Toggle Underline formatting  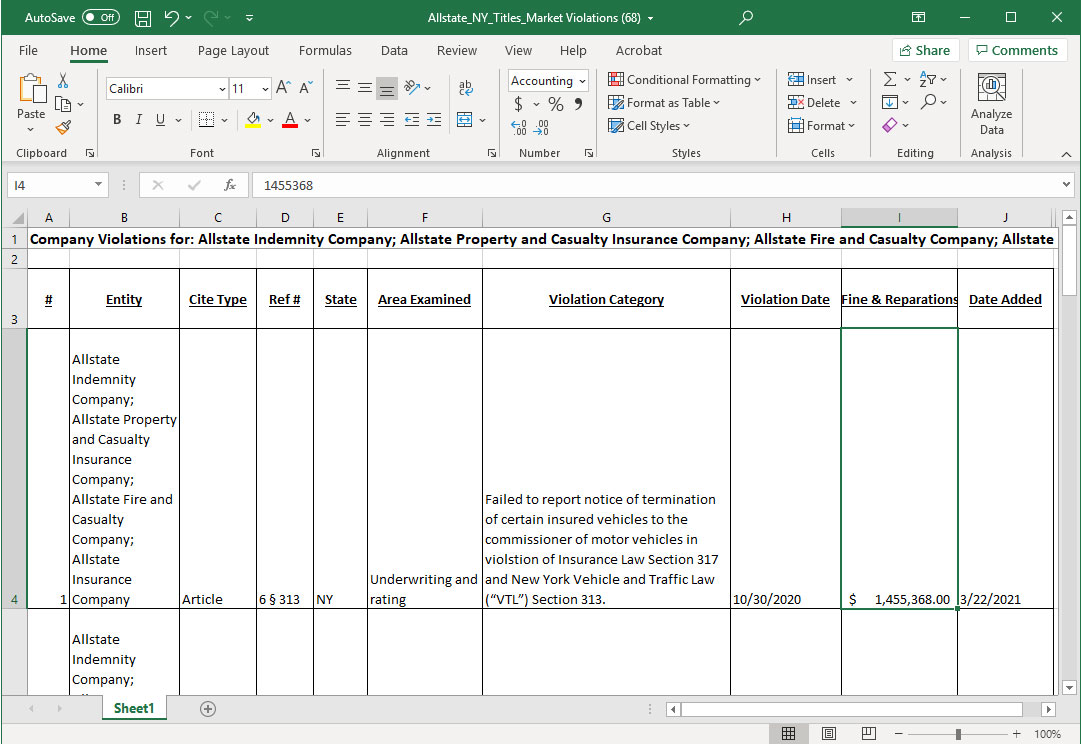(x=160, y=120)
